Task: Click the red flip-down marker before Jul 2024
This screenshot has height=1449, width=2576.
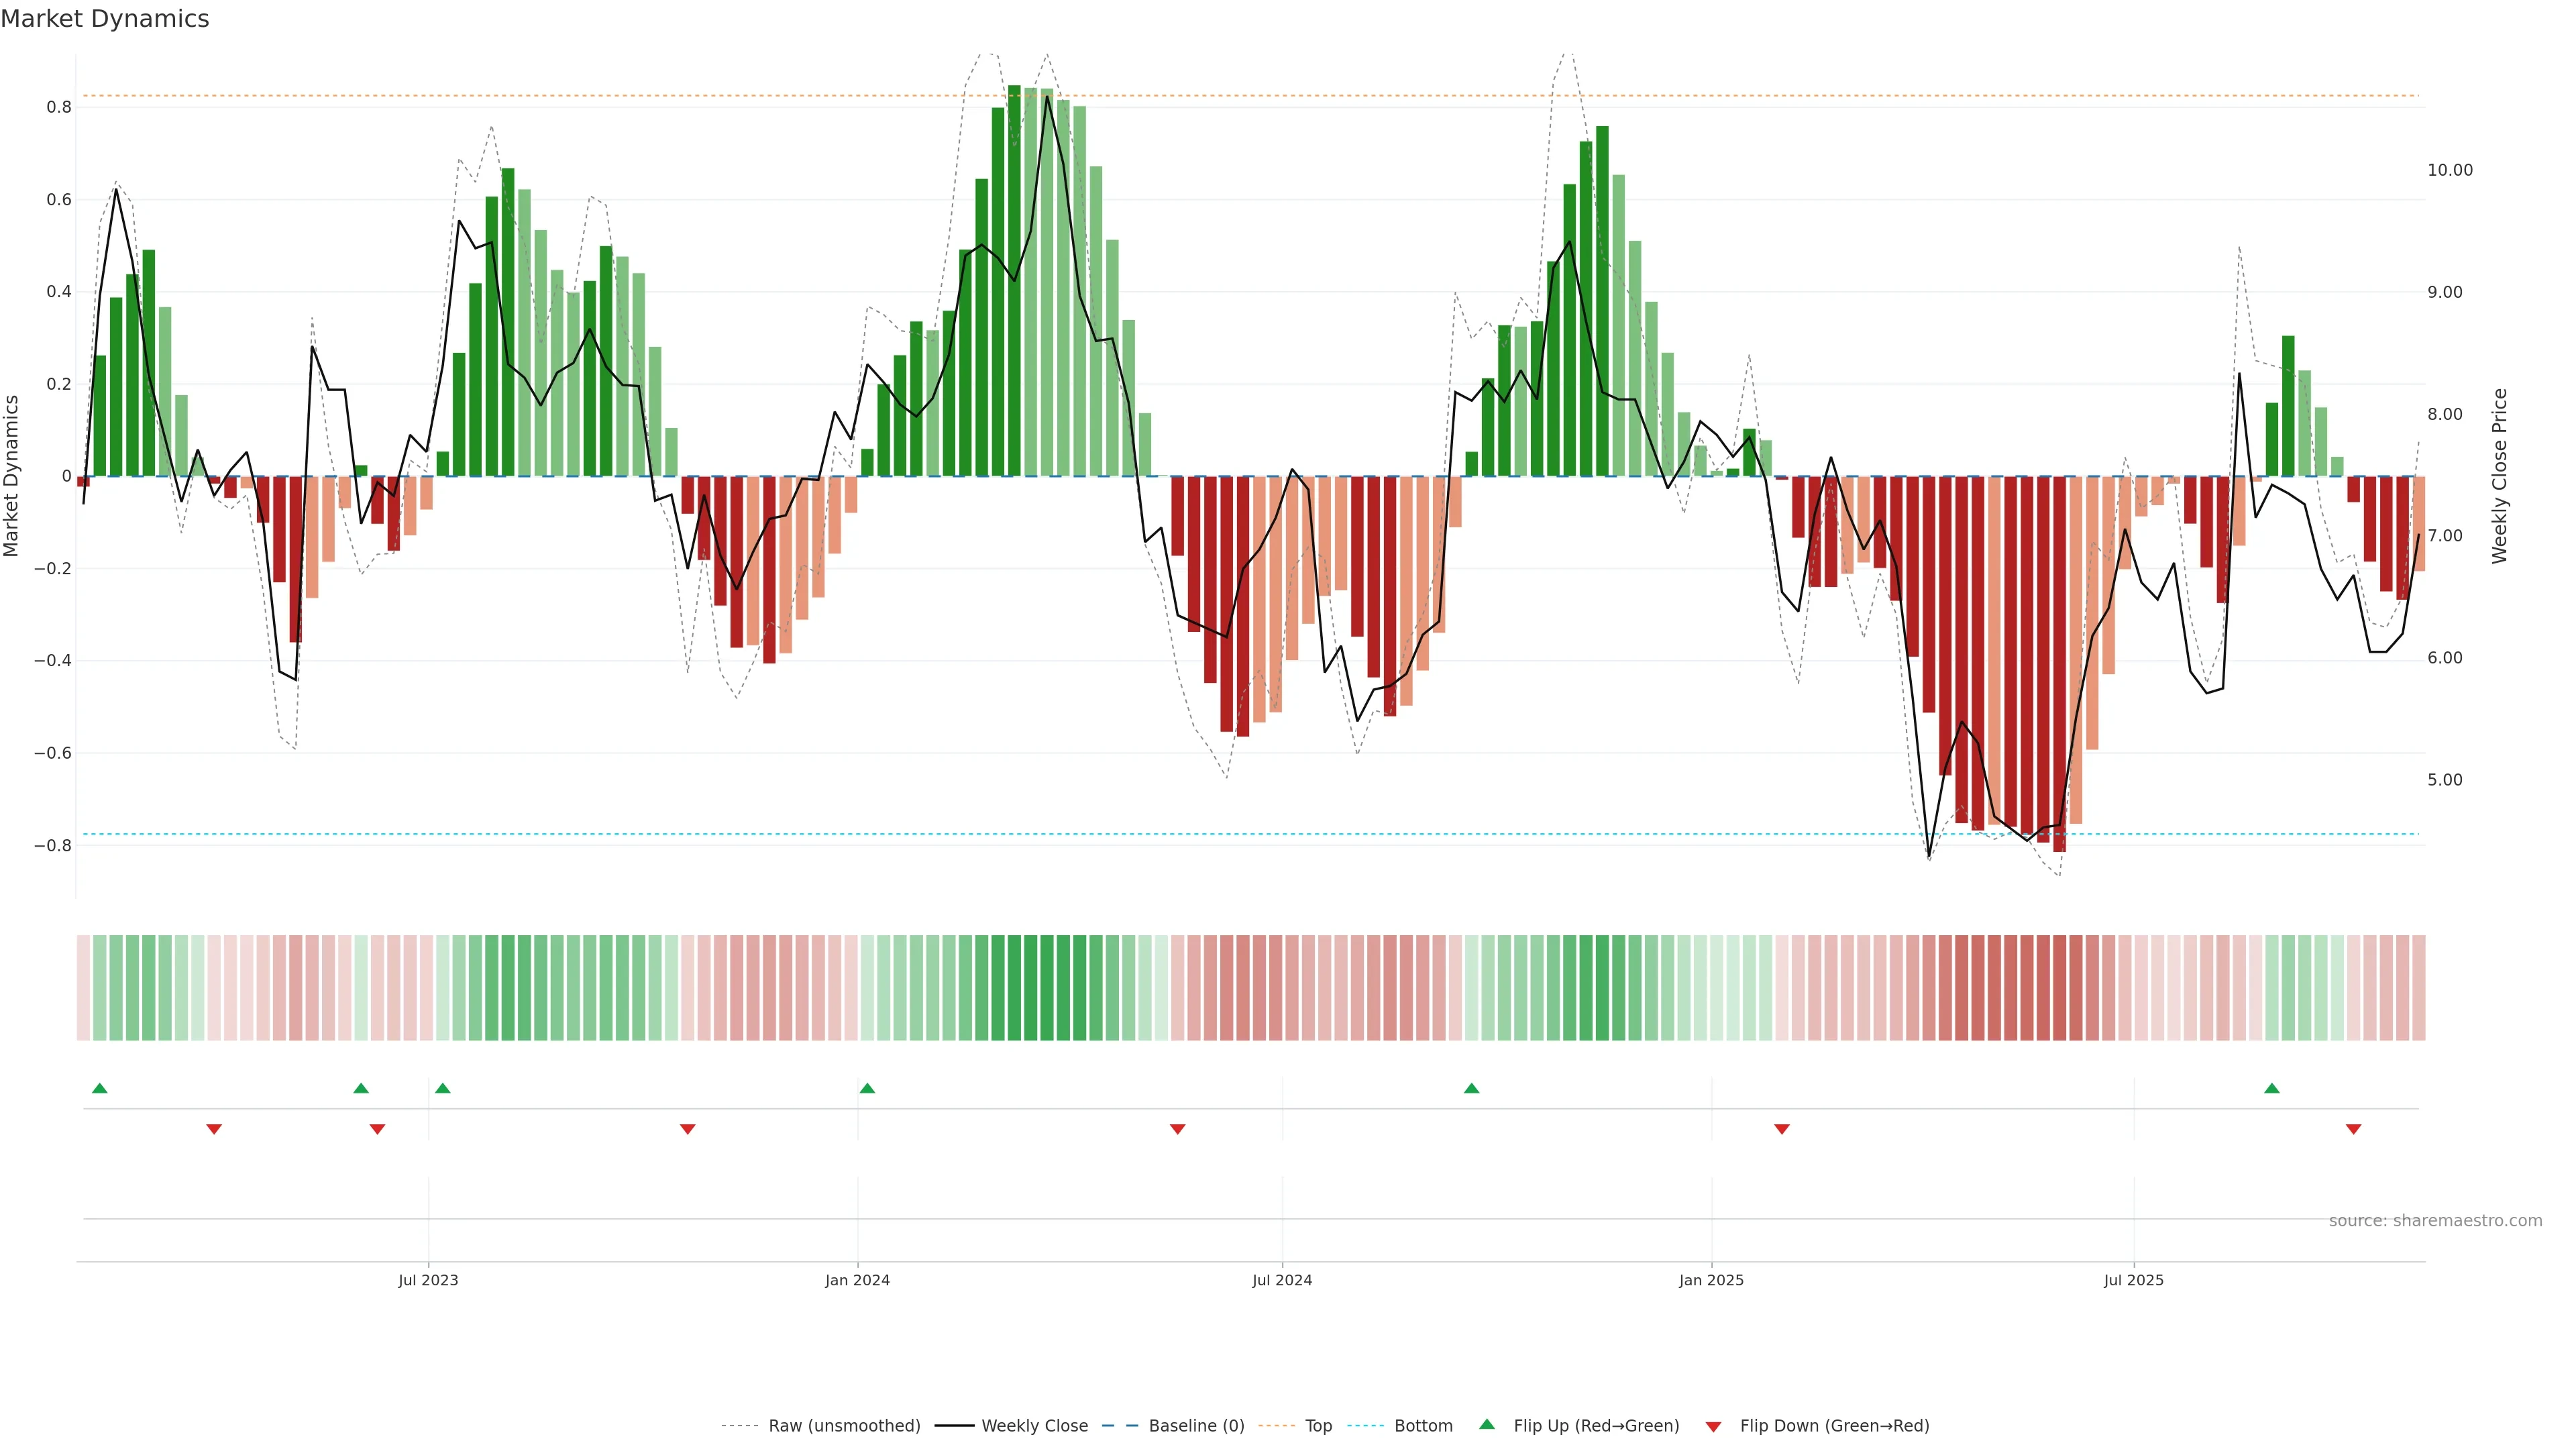Action: click(1177, 1129)
